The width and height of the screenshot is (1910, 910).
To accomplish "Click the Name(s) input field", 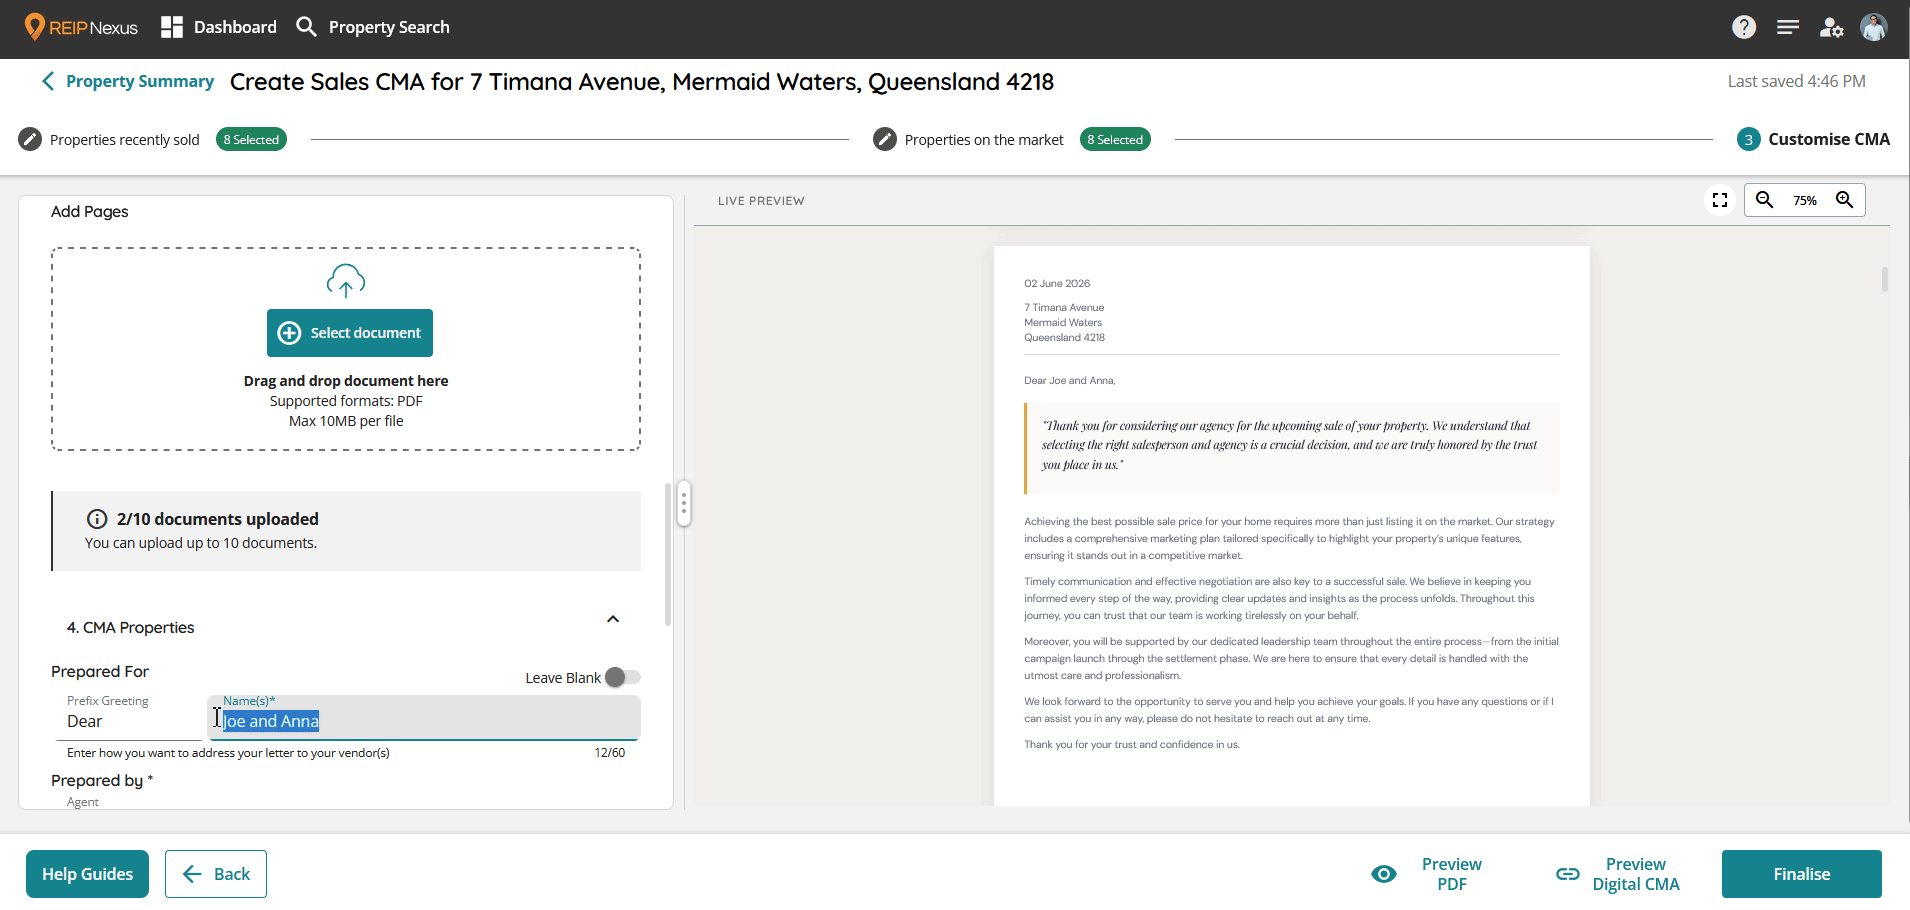I will [424, 718].
